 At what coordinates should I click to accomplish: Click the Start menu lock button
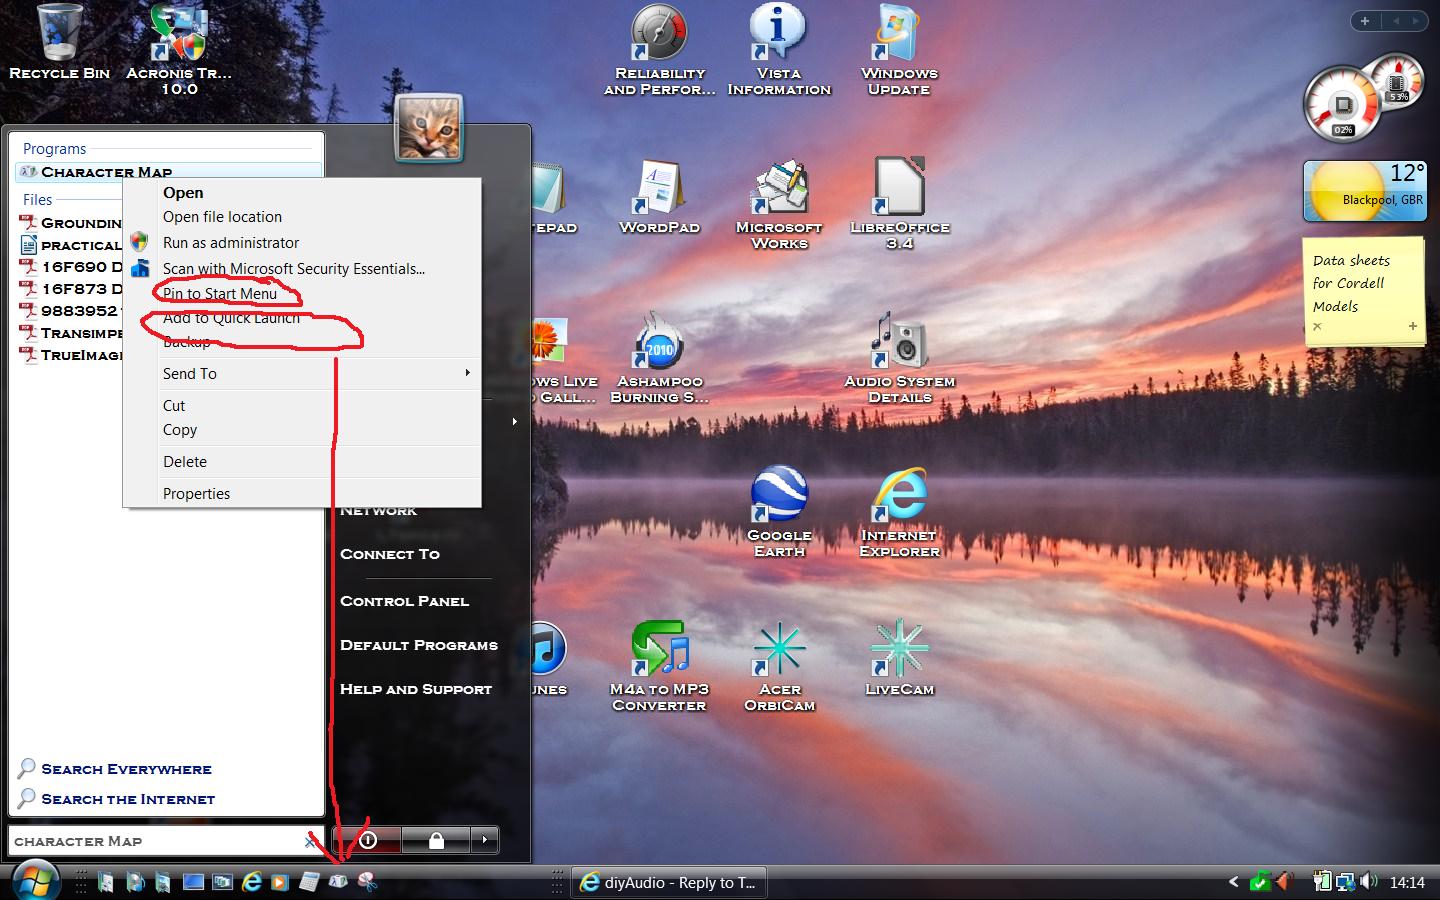point(436,840)
